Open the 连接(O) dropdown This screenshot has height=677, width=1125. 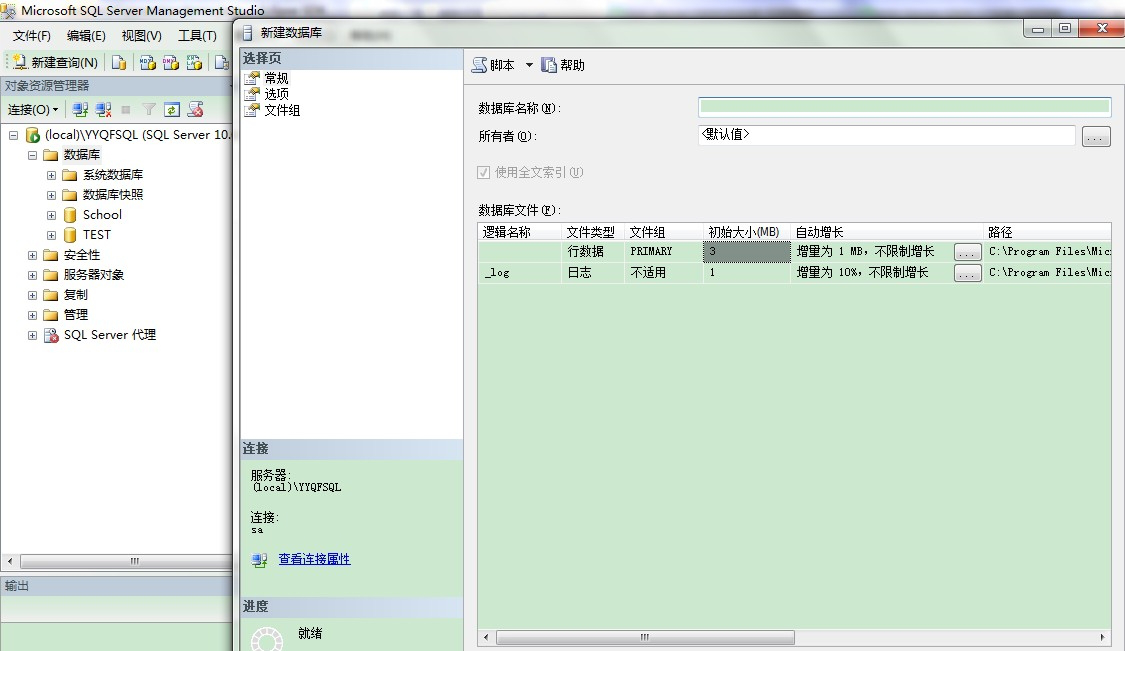click(33, 110)
